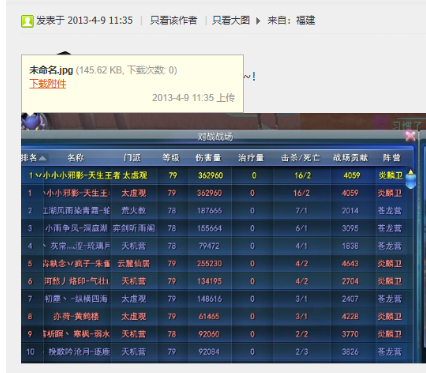The height and width of the screenshot is (373, 426).
Task: Click the 门派 column header
Action: coord(132,158)
